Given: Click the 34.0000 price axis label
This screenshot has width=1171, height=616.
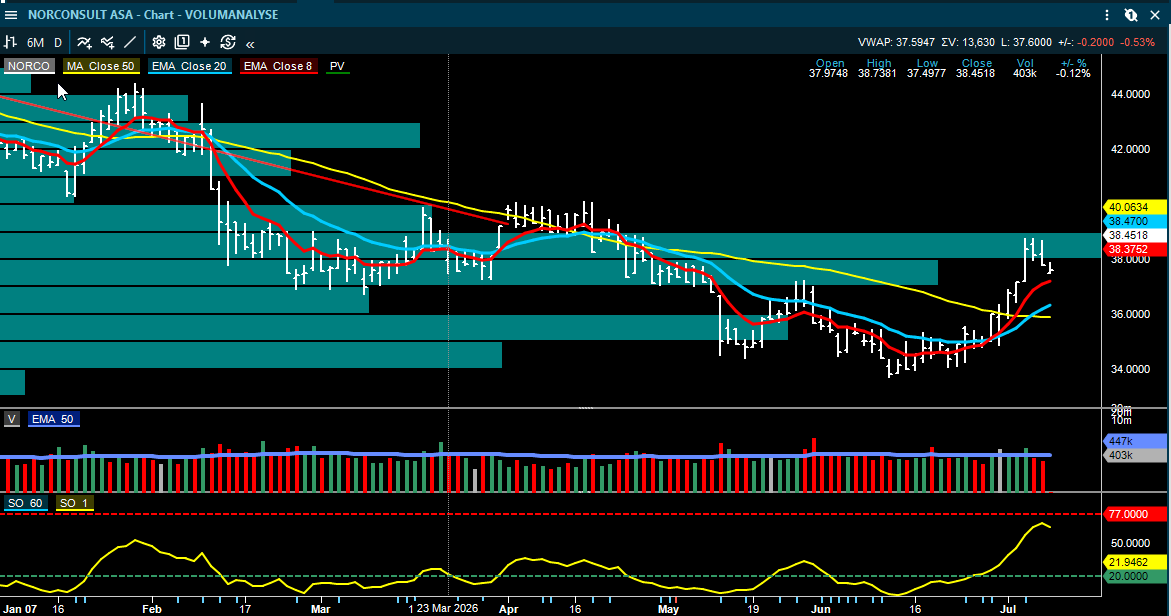Looking at the screenshot, I should pyautogui.click(x=1131, y=369).
